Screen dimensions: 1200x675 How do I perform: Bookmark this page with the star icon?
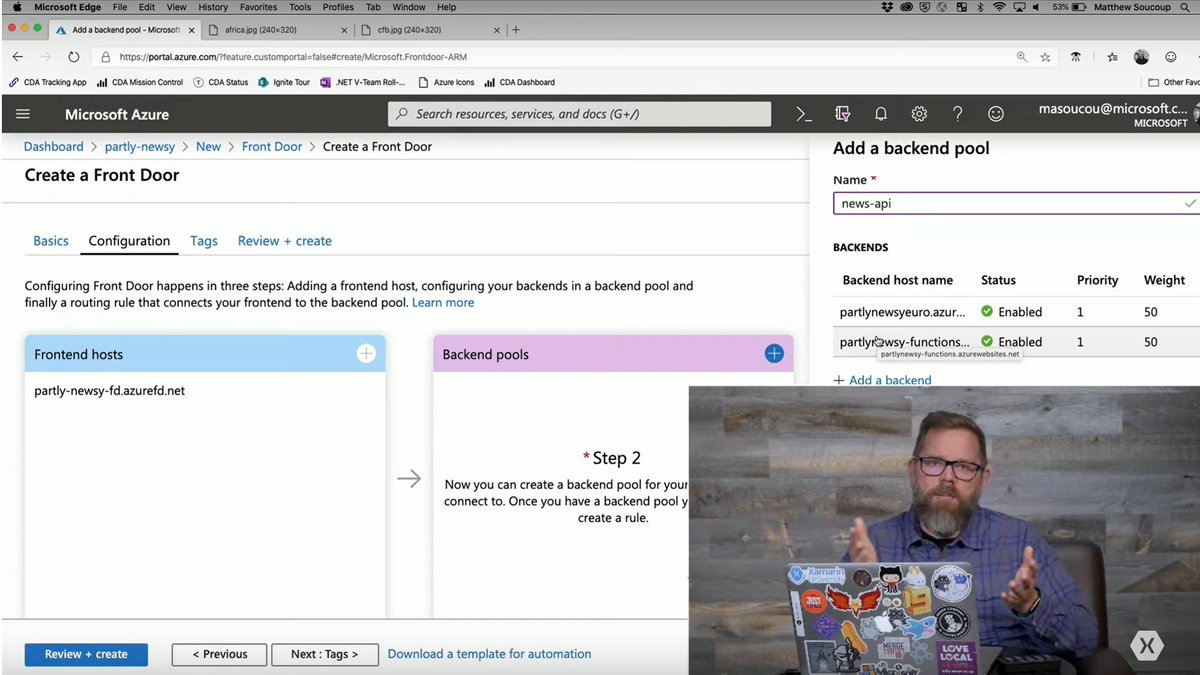click(1046, 57)
